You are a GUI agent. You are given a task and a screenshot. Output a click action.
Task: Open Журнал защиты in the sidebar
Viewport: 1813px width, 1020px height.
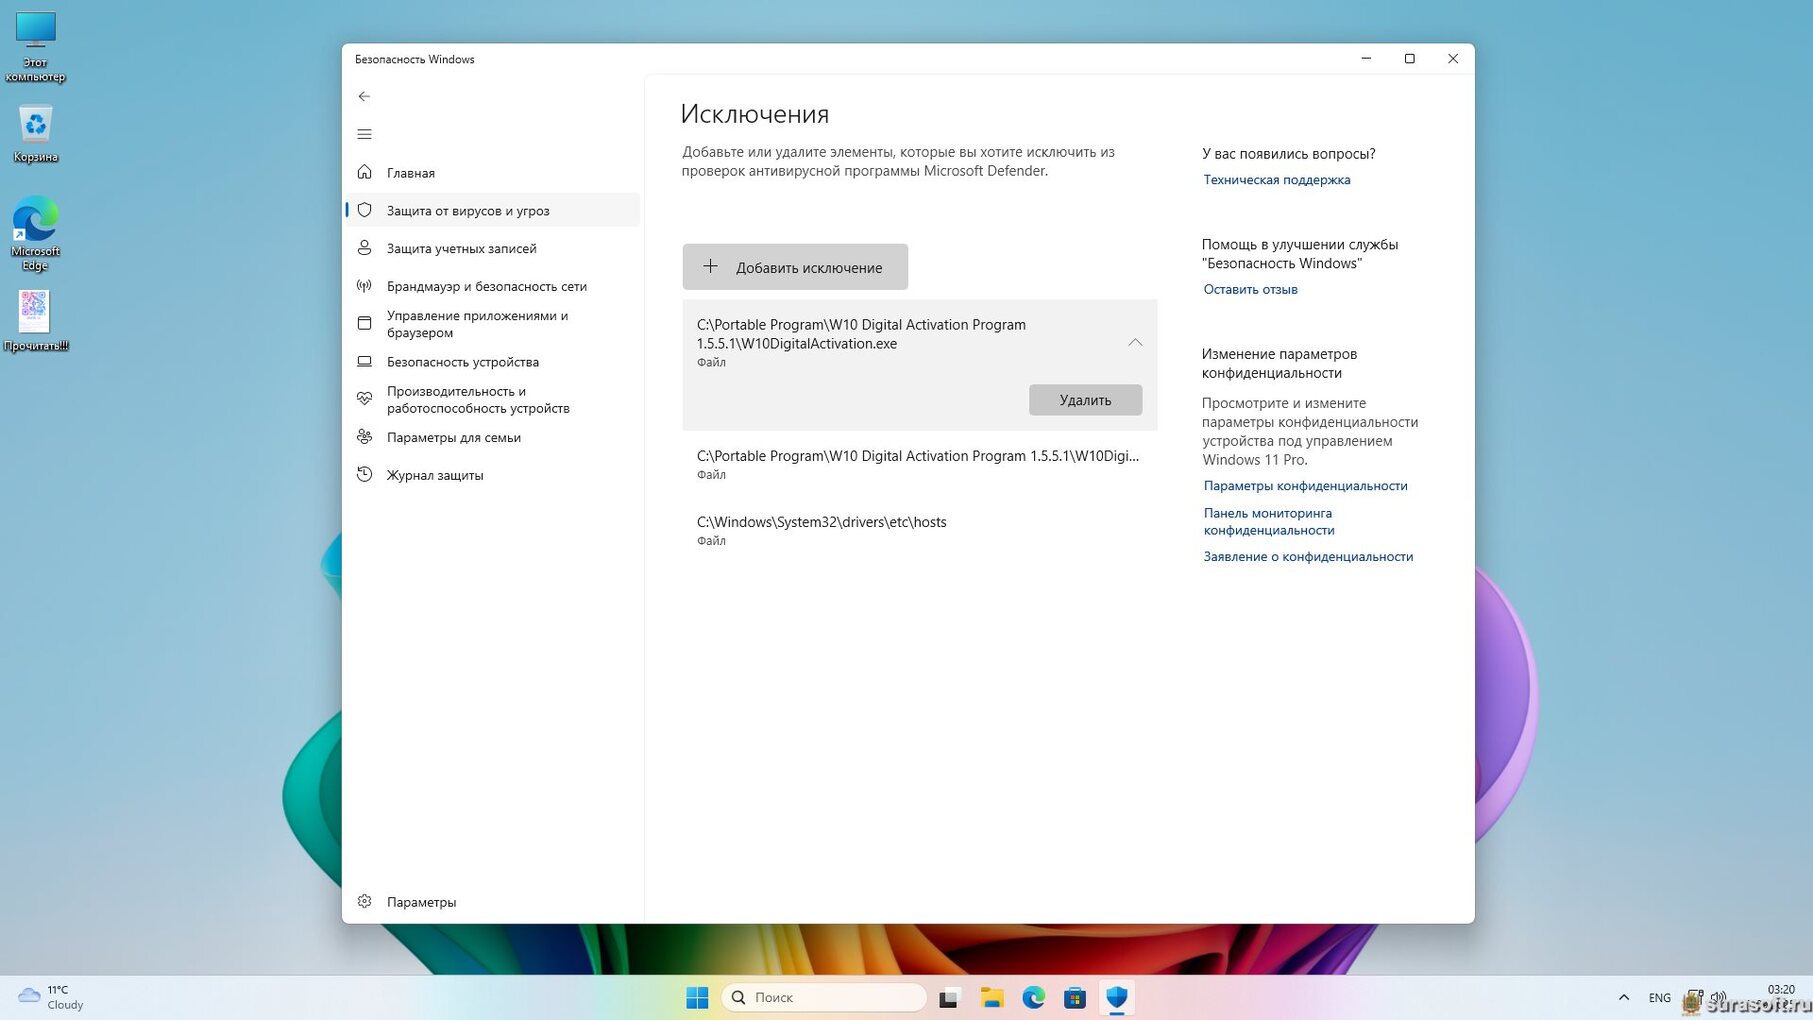(492, 475)
